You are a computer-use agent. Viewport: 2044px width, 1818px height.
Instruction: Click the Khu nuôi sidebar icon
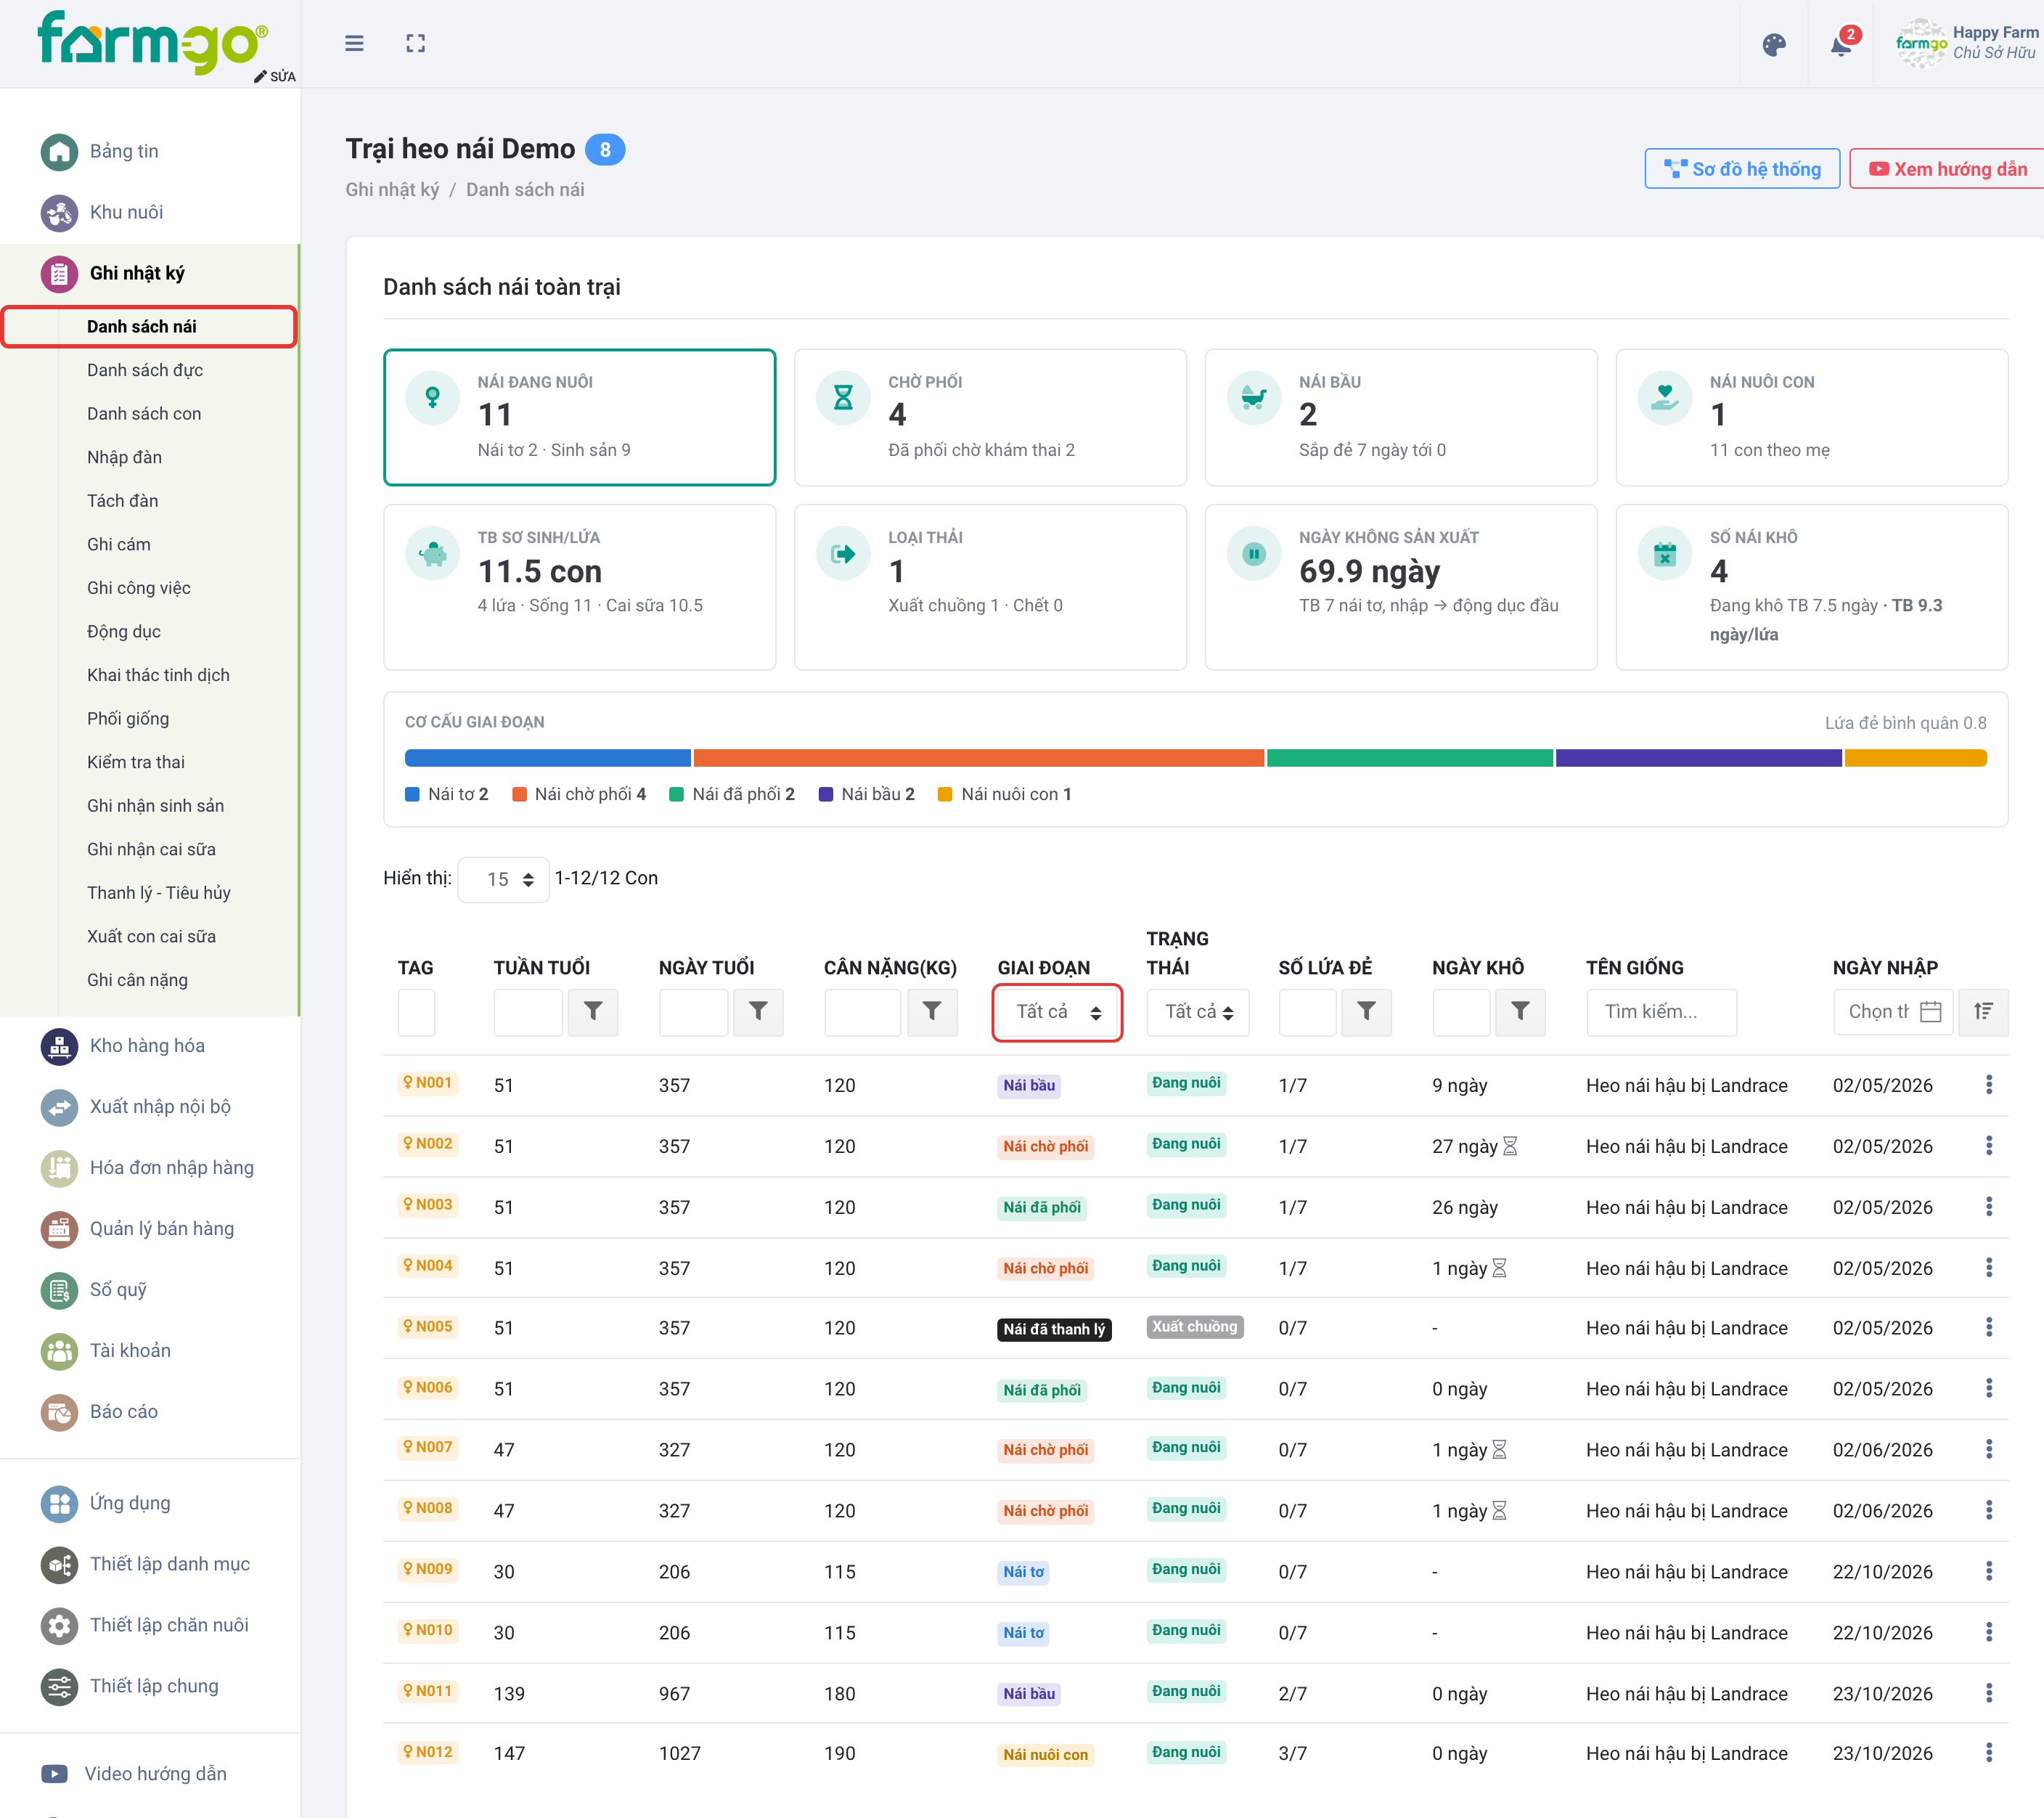[x=59, y=213]
